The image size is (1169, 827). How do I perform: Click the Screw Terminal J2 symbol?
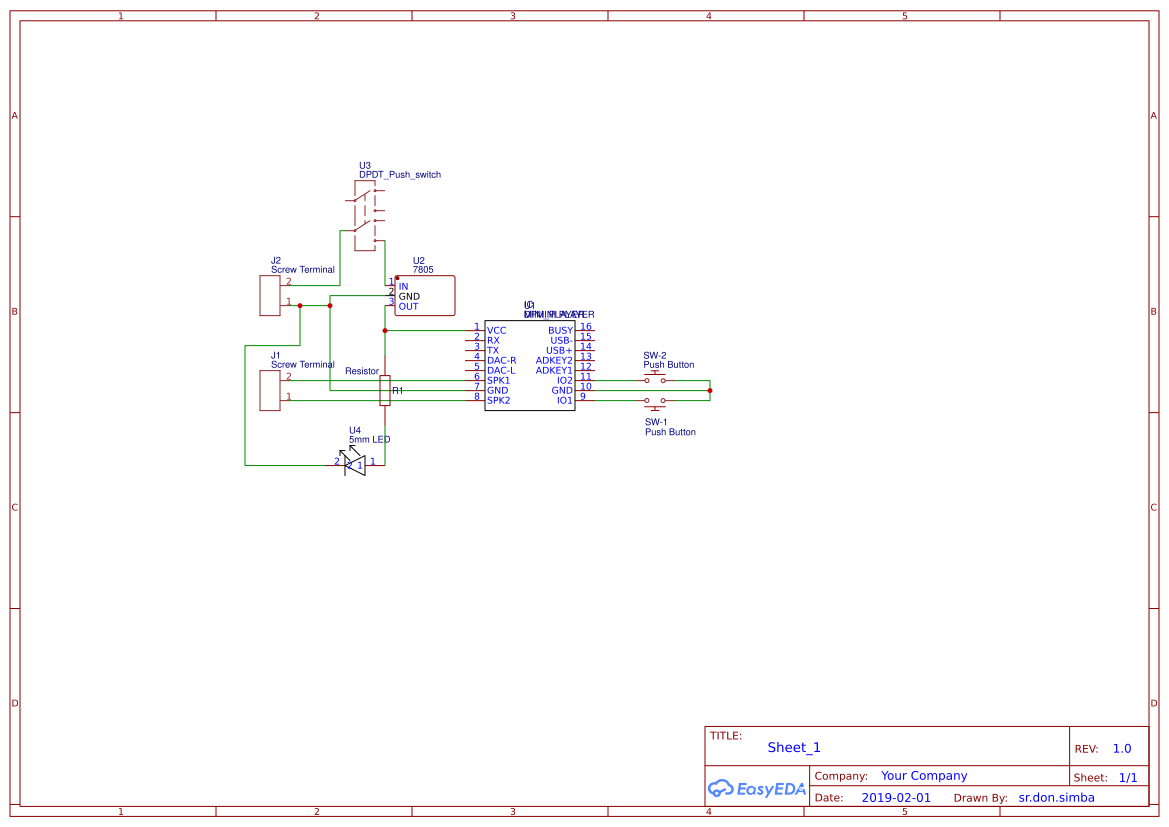(x=270, y=294)
